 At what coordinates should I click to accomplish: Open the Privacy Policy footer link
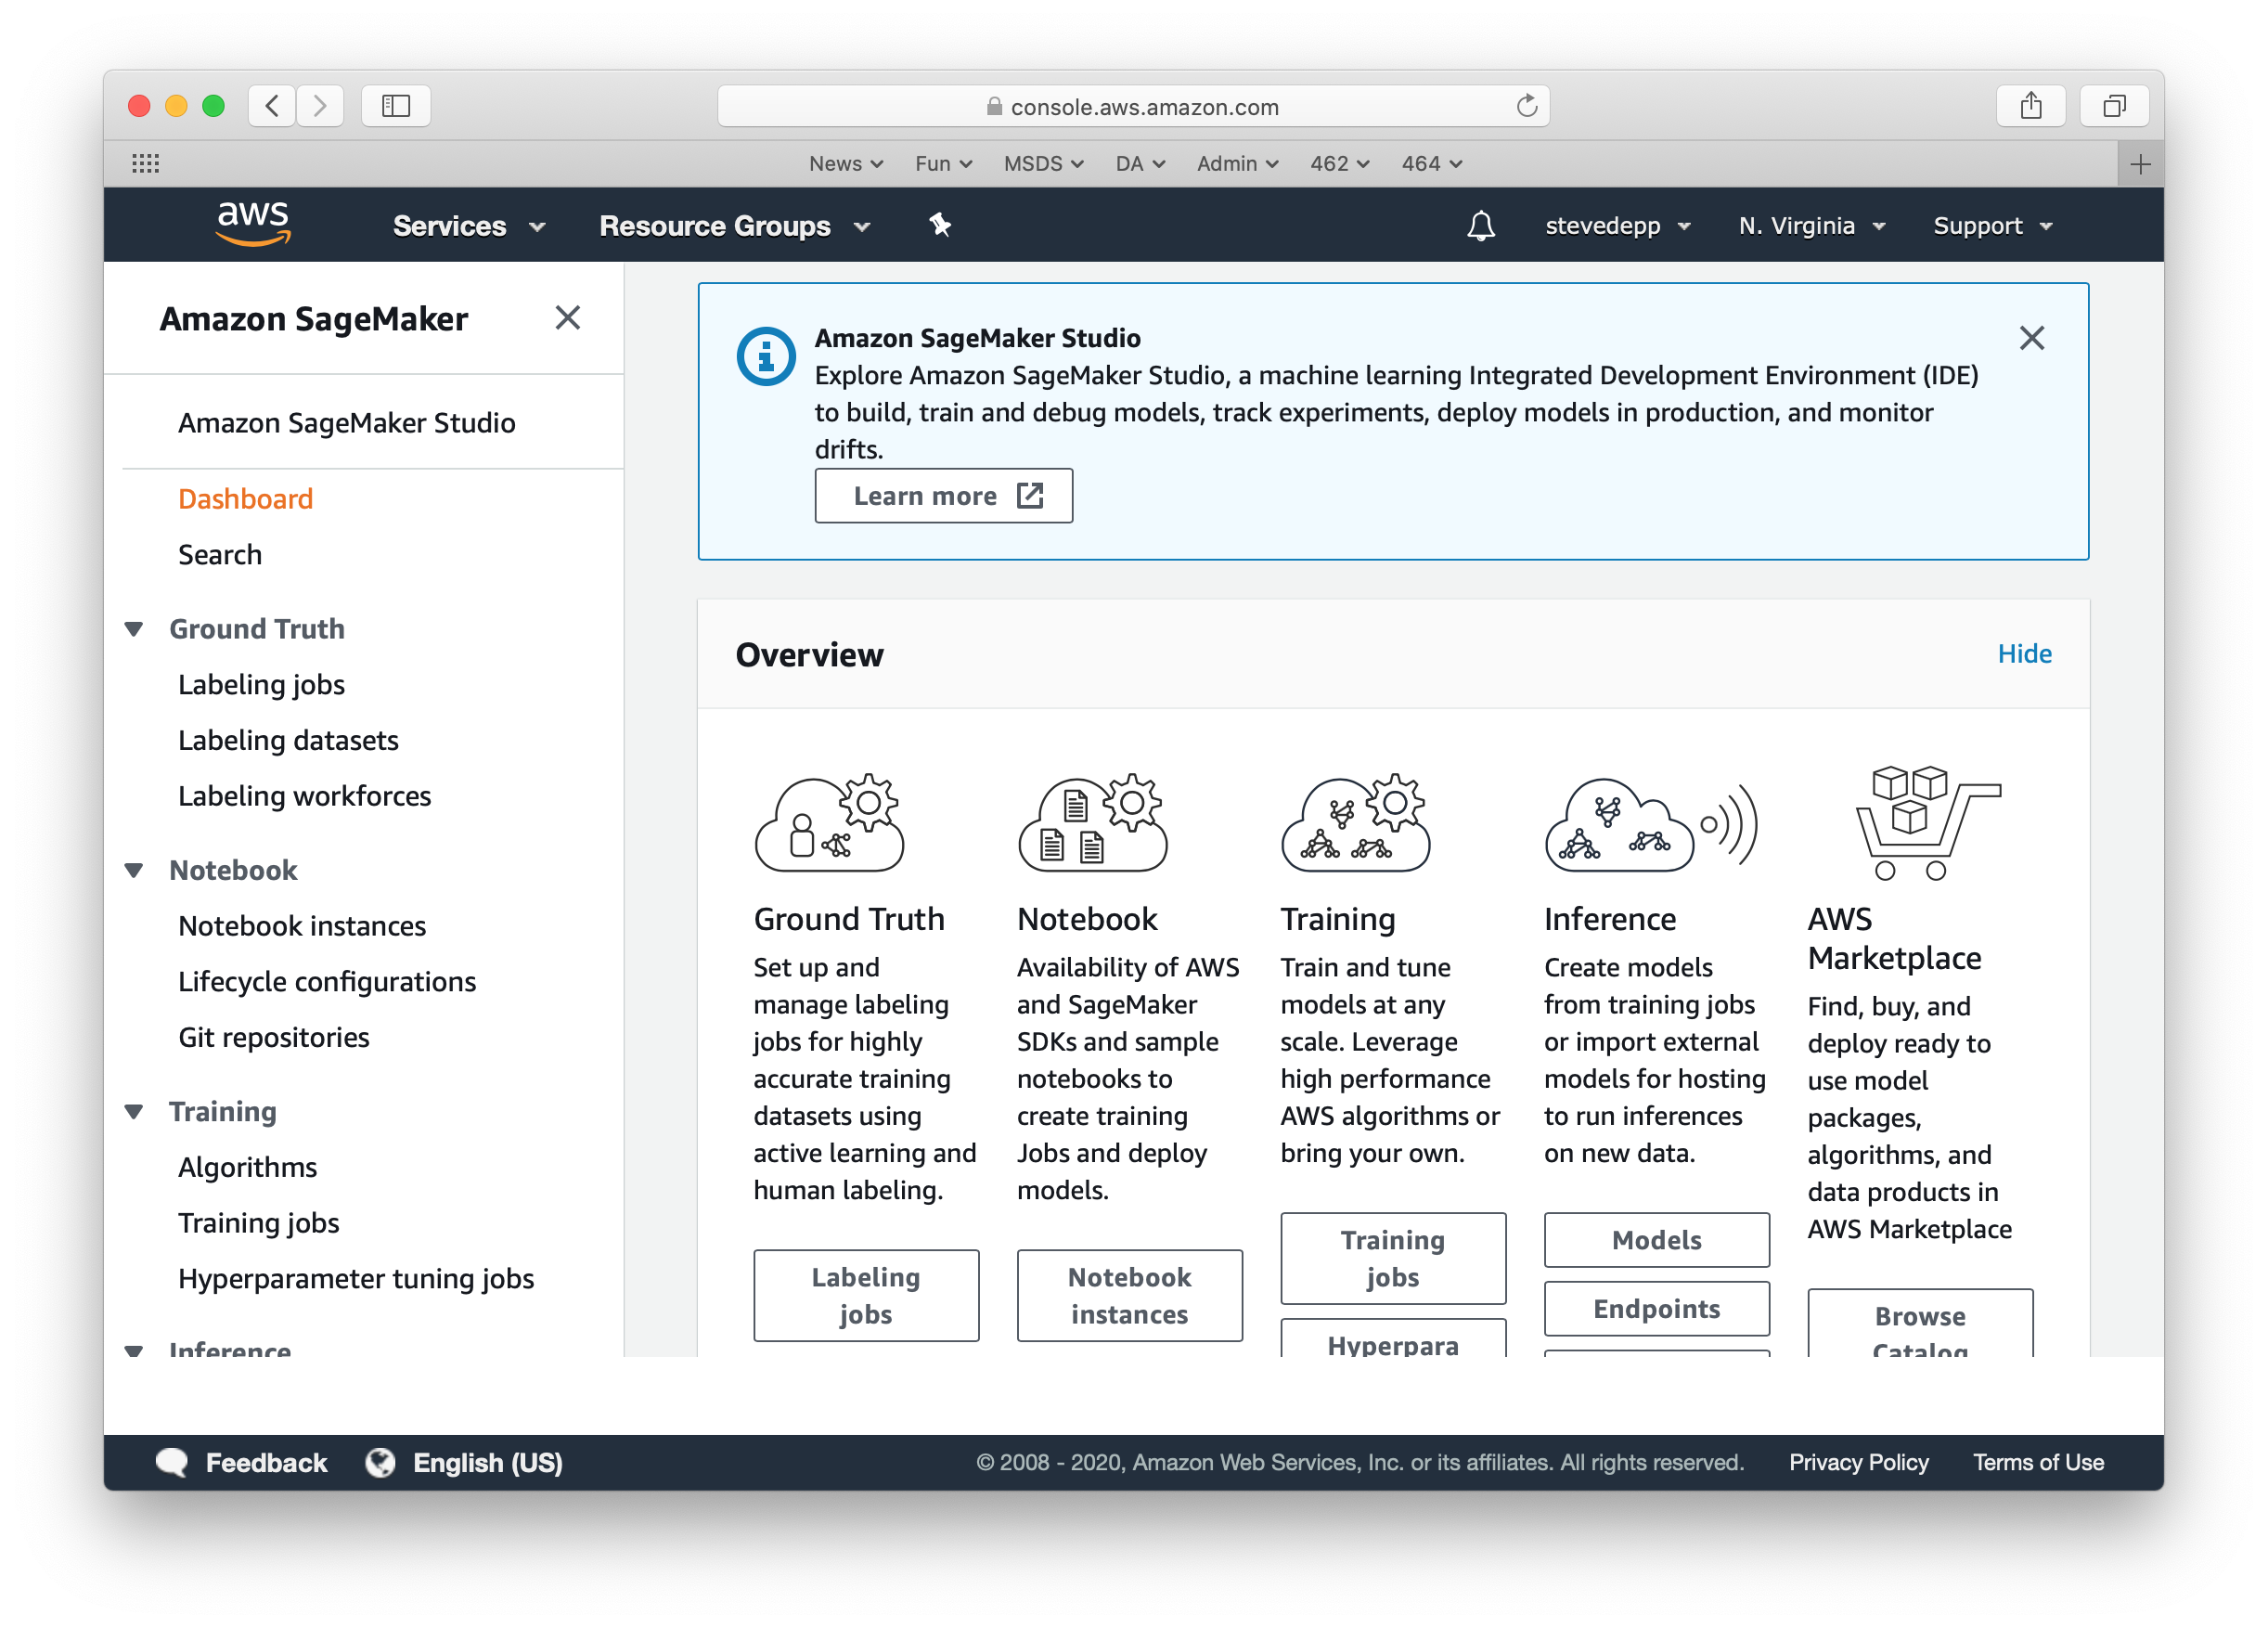pos(1858,1462)
